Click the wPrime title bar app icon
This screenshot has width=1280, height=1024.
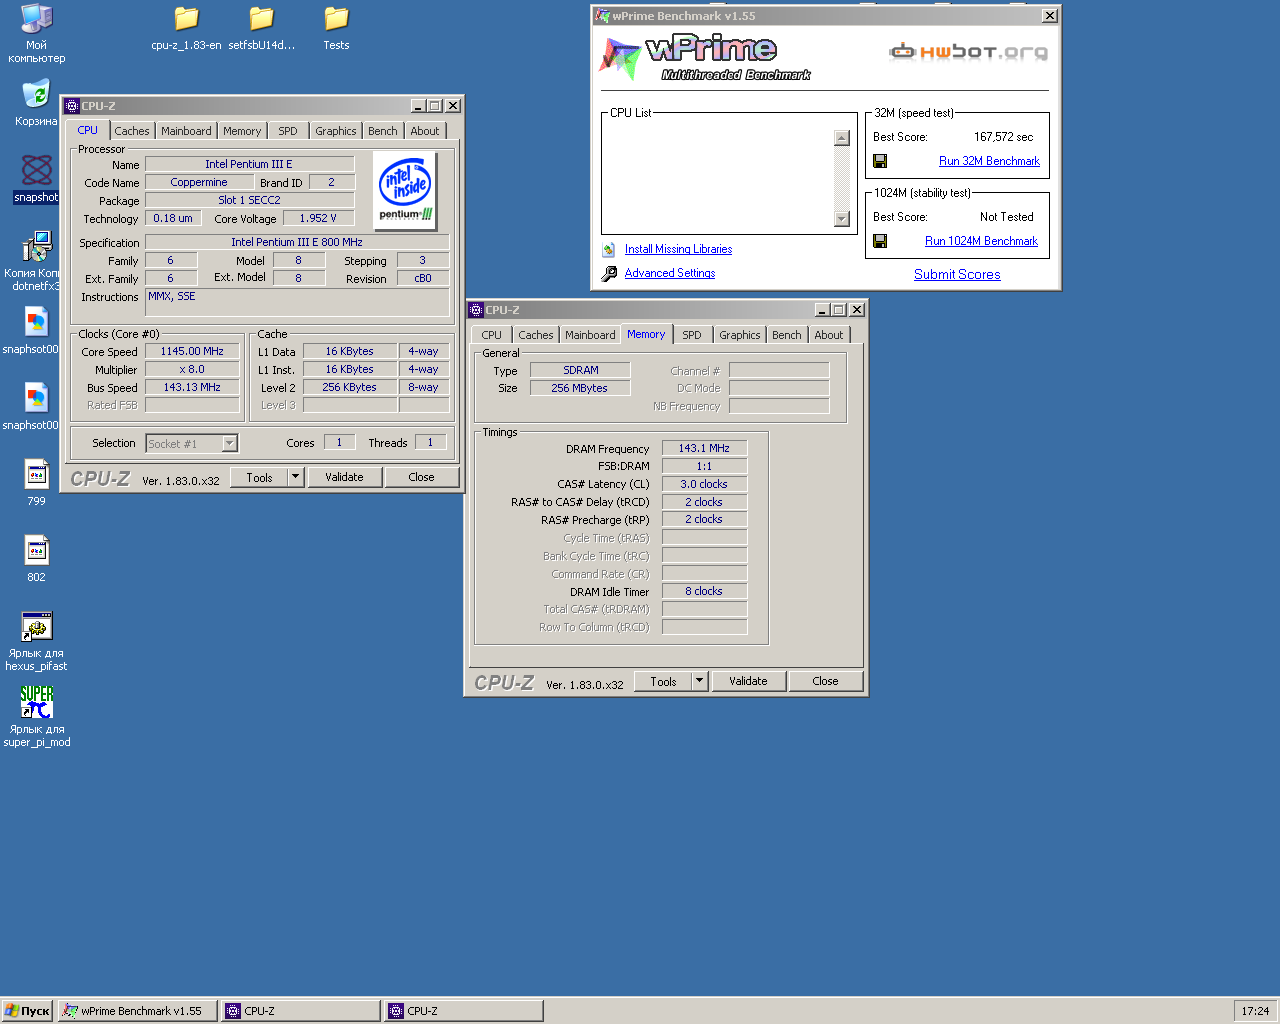pos(603,16)
